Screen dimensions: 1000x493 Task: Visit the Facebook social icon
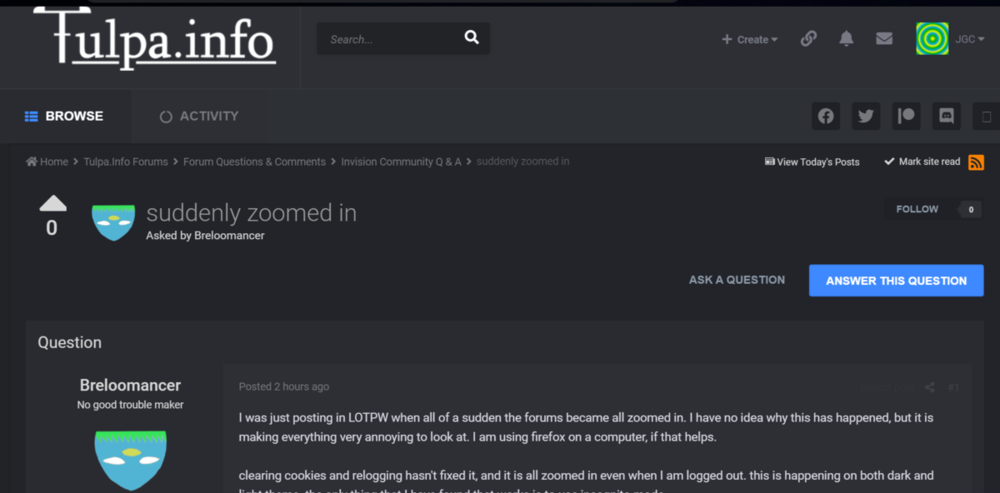tap(825, 116)
